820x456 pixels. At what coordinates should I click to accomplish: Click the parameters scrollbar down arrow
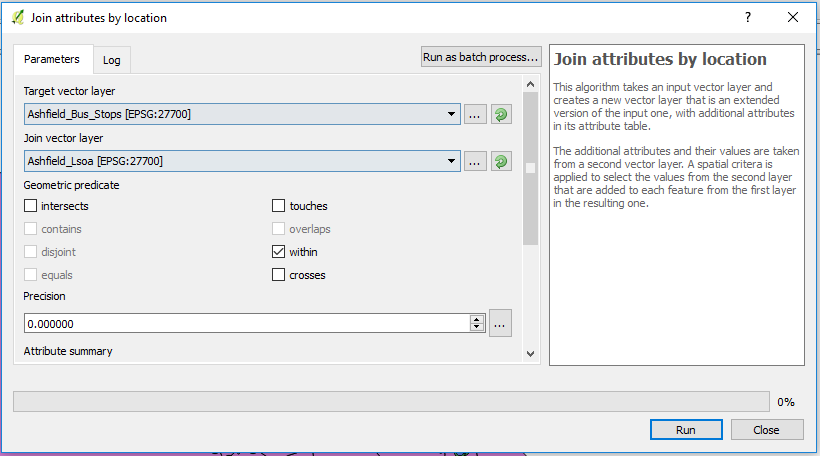click(530, 354)
